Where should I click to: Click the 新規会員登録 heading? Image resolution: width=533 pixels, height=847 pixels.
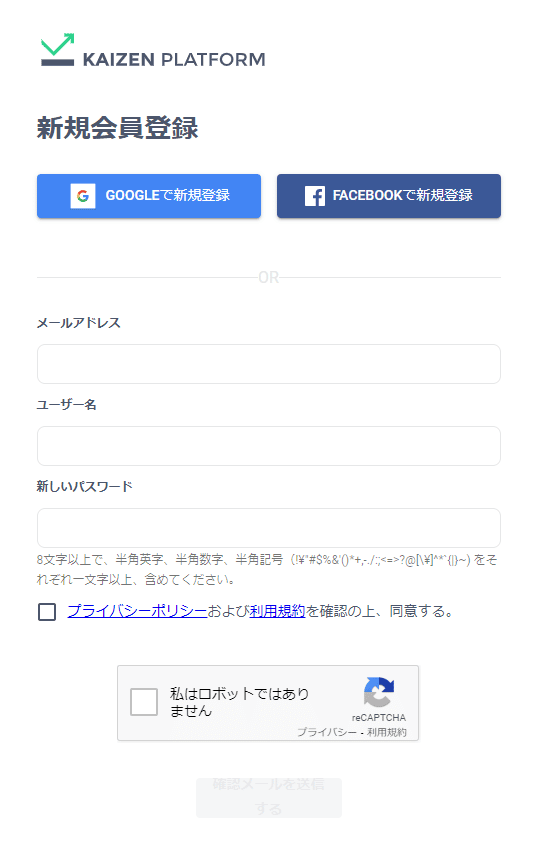118,129
